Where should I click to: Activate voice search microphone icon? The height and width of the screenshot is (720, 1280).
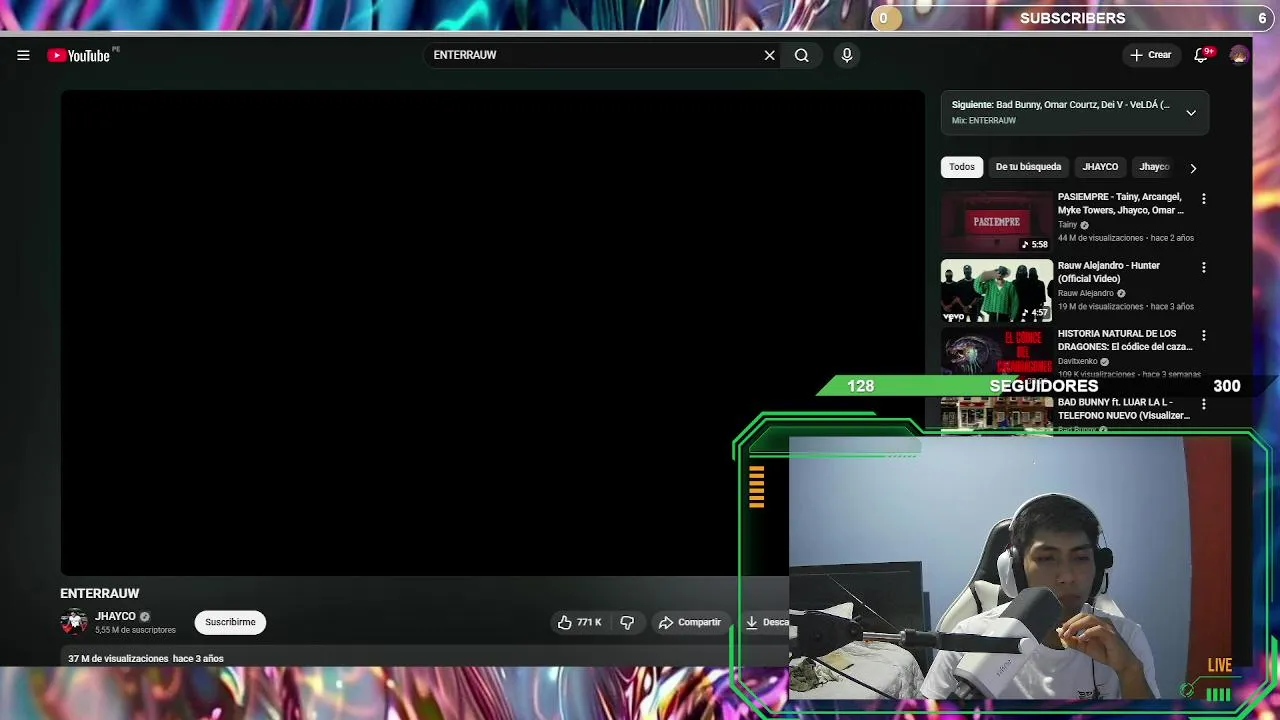(x=847, y=55)
